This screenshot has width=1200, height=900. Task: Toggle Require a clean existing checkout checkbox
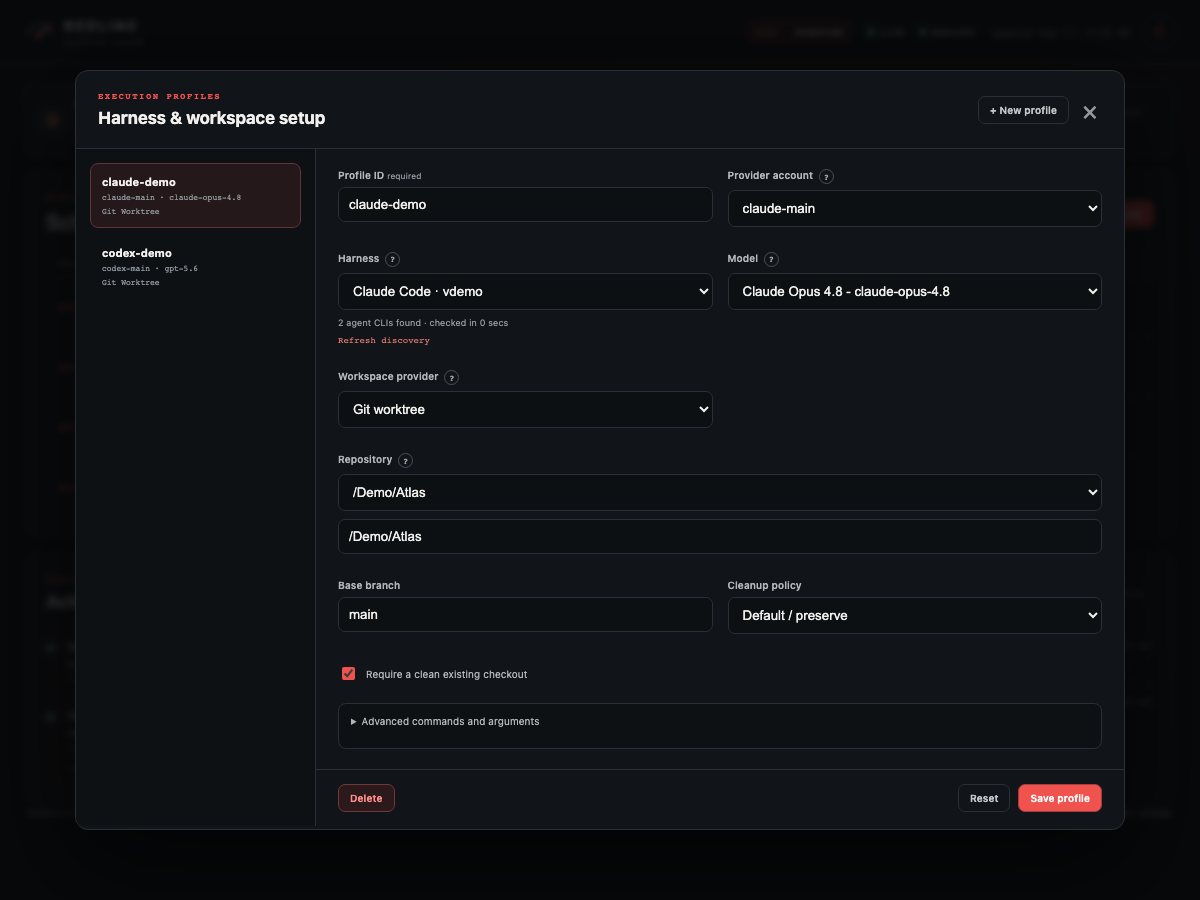tap(348, 674)
